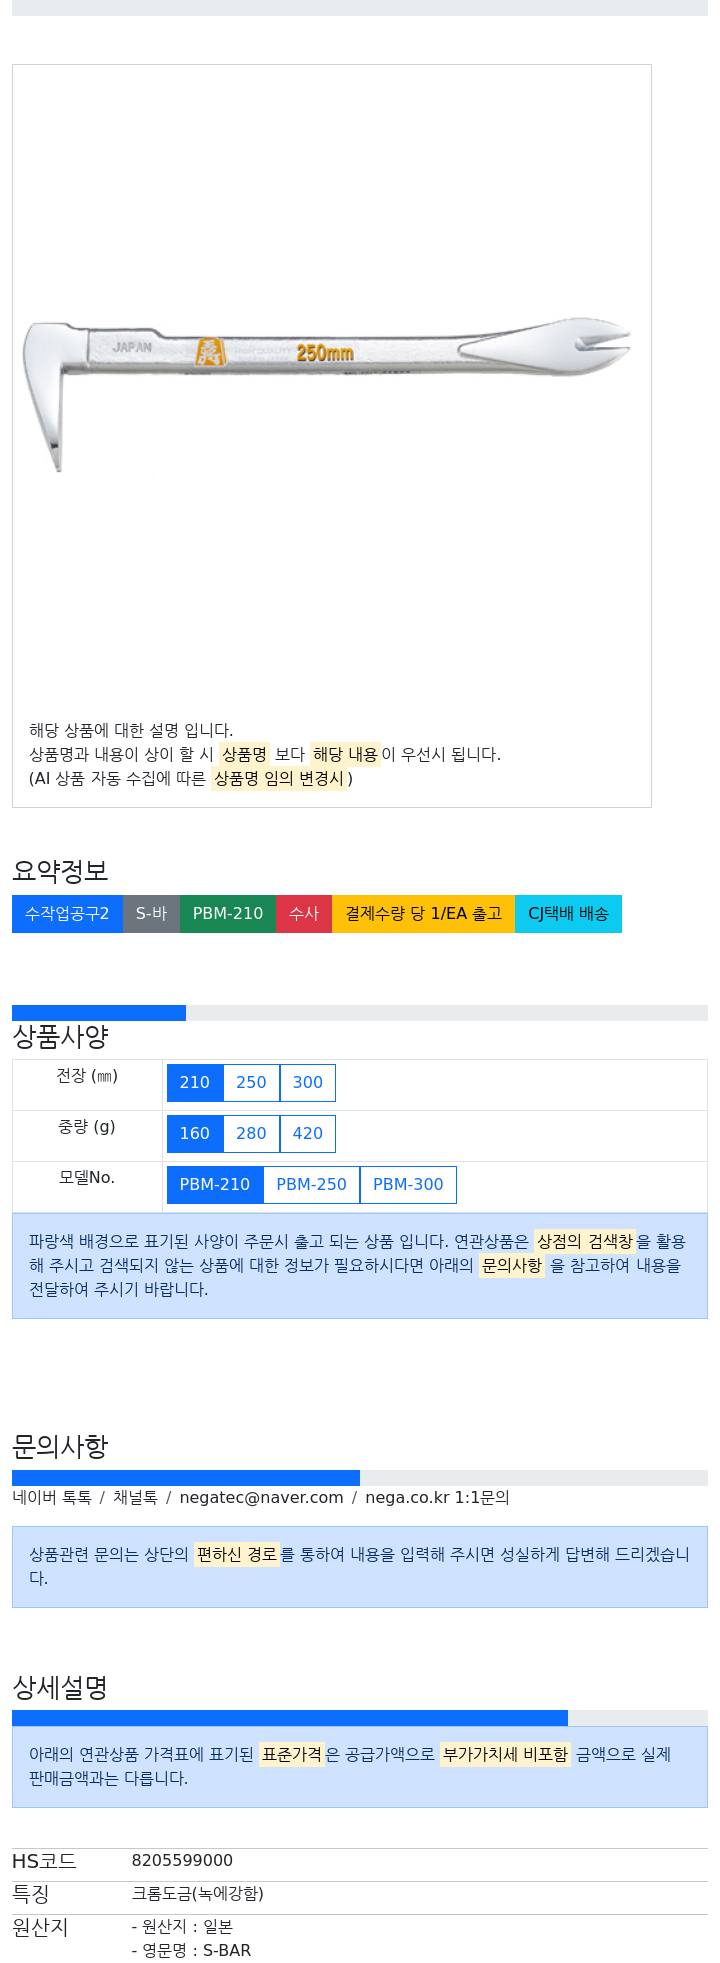The height and width of the screenshot is (1963, 720).
Task: Pick model PBM-210
Action: (x=215, y=1185)
